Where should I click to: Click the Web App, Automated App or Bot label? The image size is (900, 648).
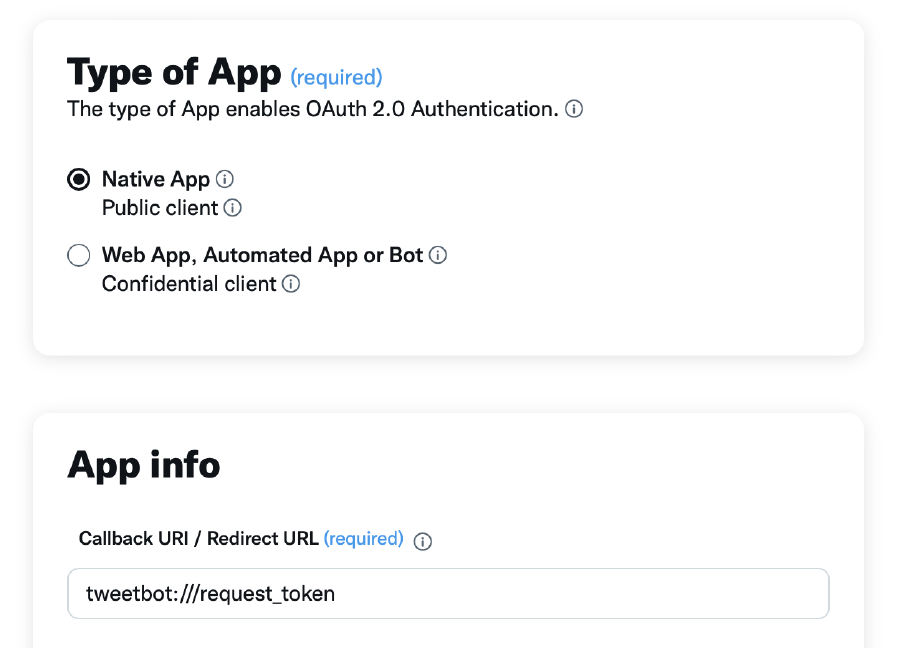point(262,255)
